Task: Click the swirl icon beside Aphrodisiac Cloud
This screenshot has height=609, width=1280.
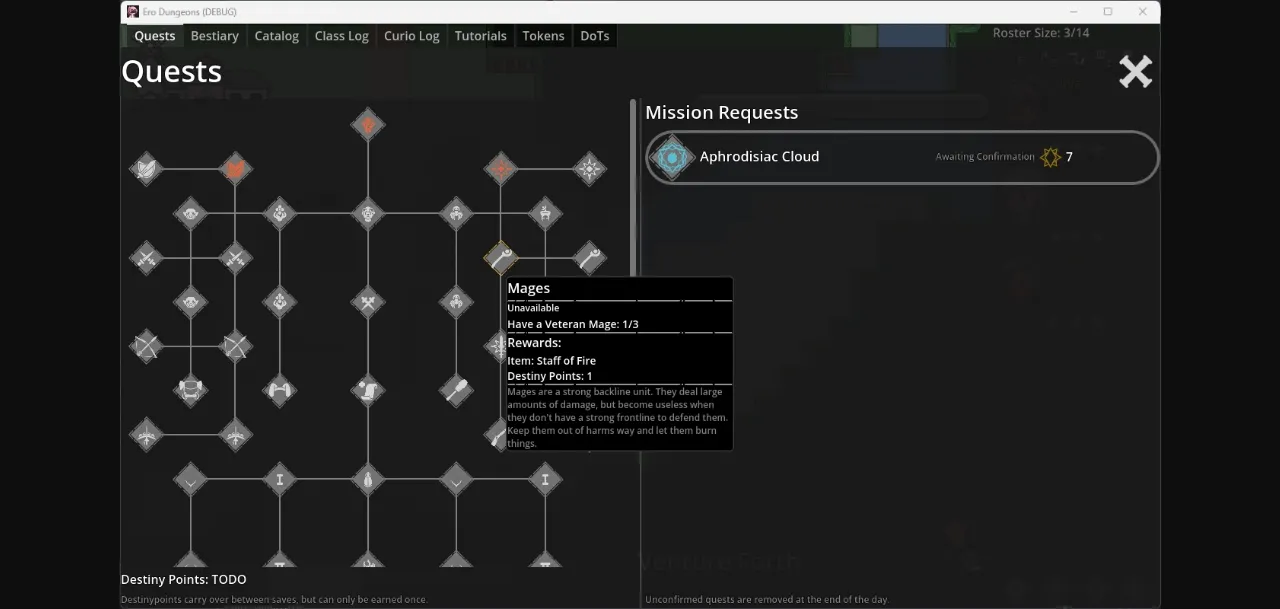Action: click(x=672, y=157)
